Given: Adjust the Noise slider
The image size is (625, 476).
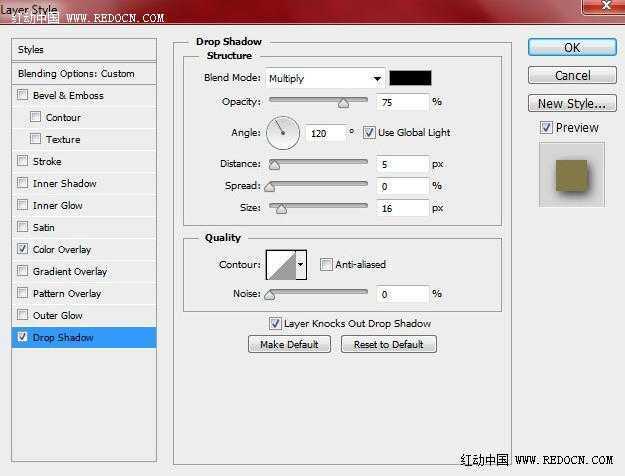Looking at the screenshot, I should point(270,294).
